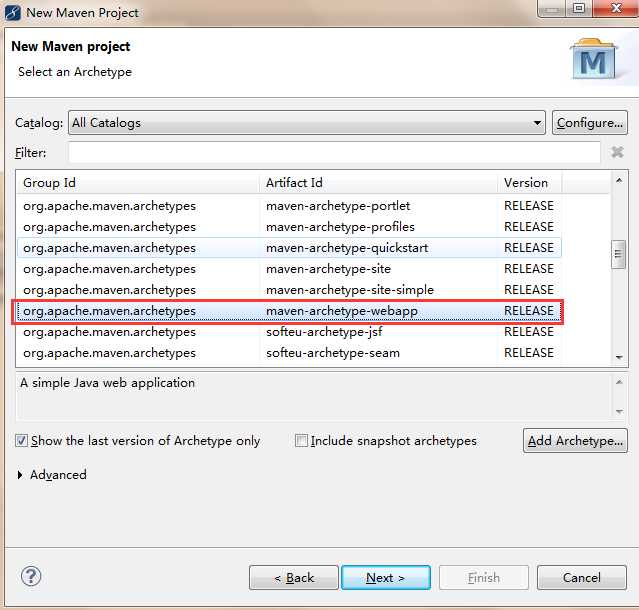Click the Configure... button
Viewport: 639px width, 610px height.
click(590, 123)
